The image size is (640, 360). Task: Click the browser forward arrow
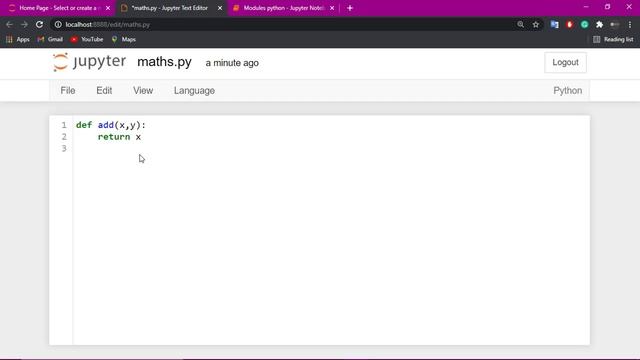click(24, 24)
